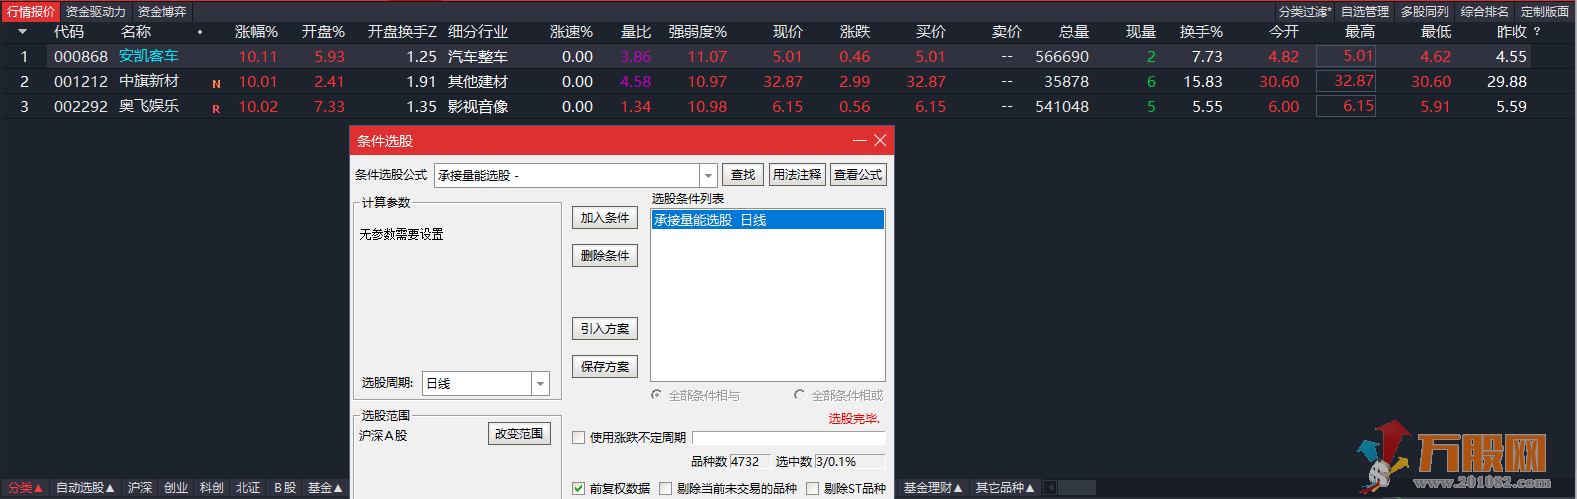Click the R marker beside 奥飞娱乐
This screenshot has width=1577, height=499.
click(216, 109)
